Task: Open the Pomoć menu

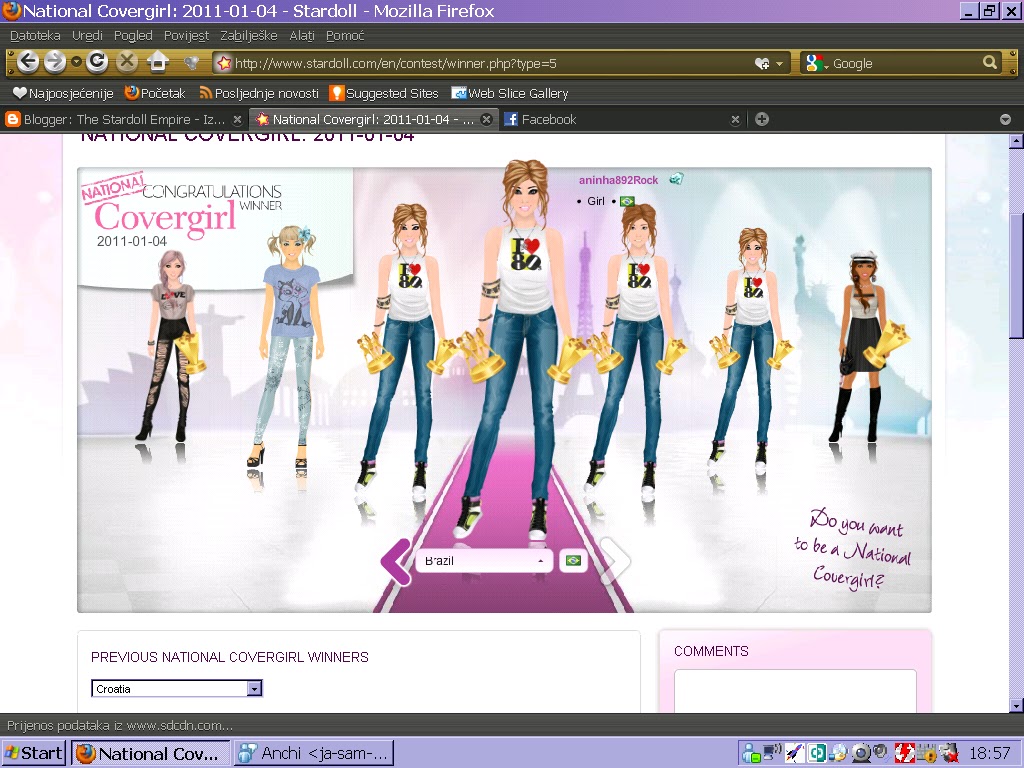Action: 345,36
